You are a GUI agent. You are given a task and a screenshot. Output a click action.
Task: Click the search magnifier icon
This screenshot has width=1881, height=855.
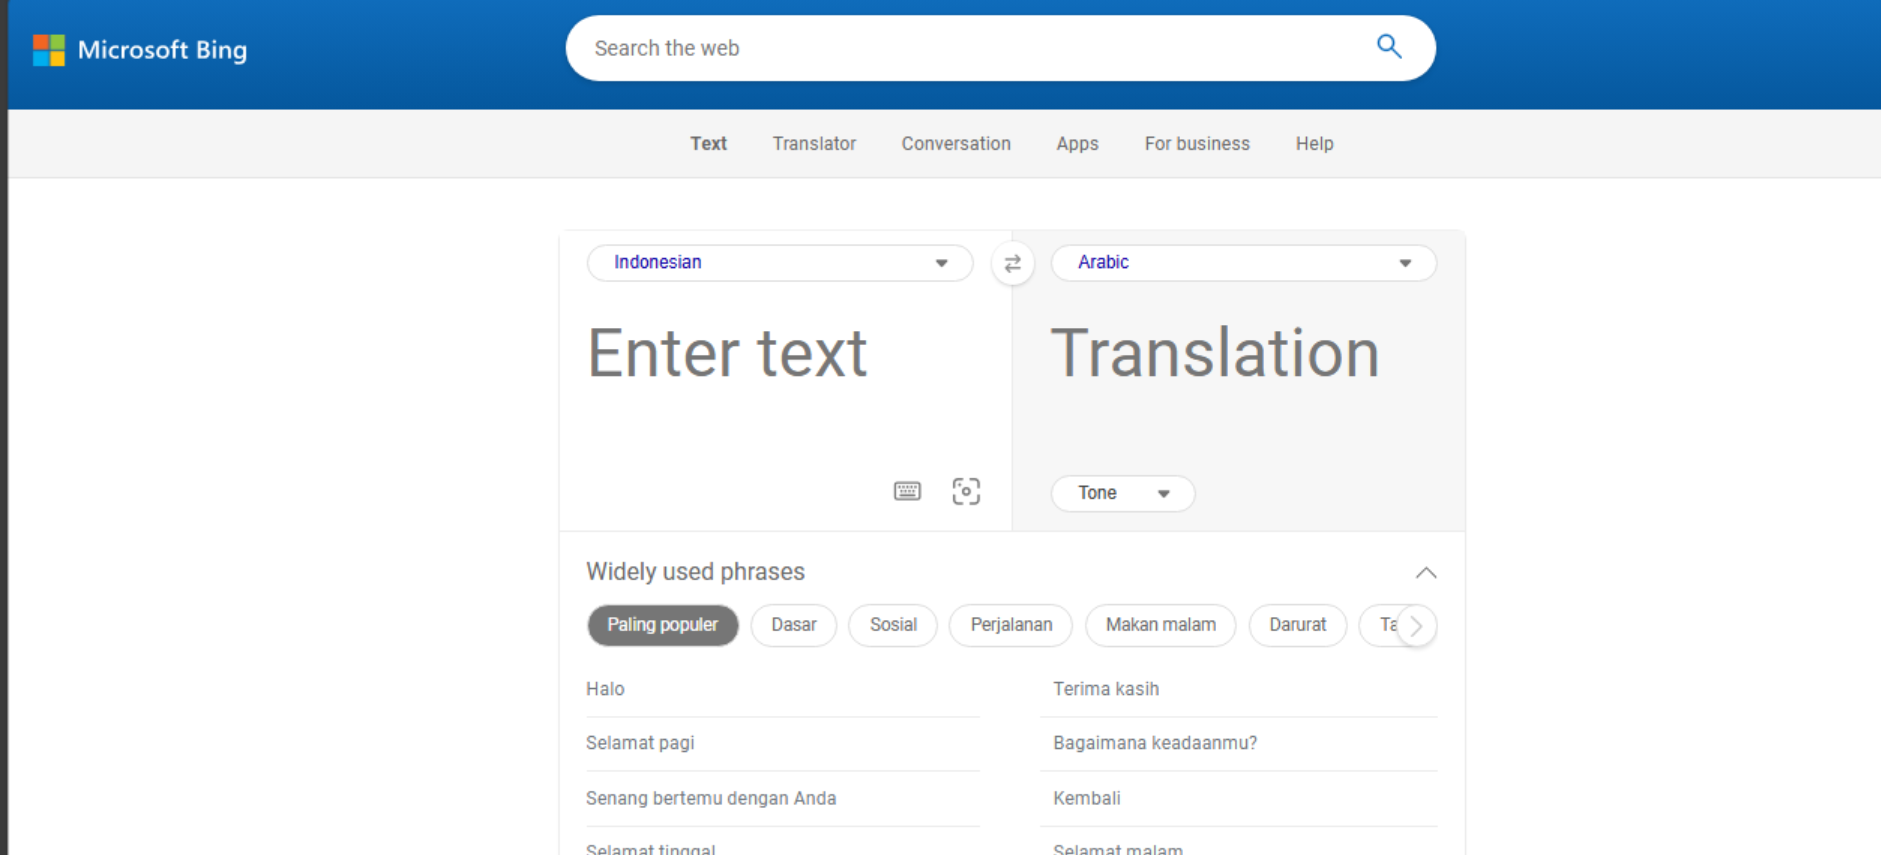point(1389,46)
